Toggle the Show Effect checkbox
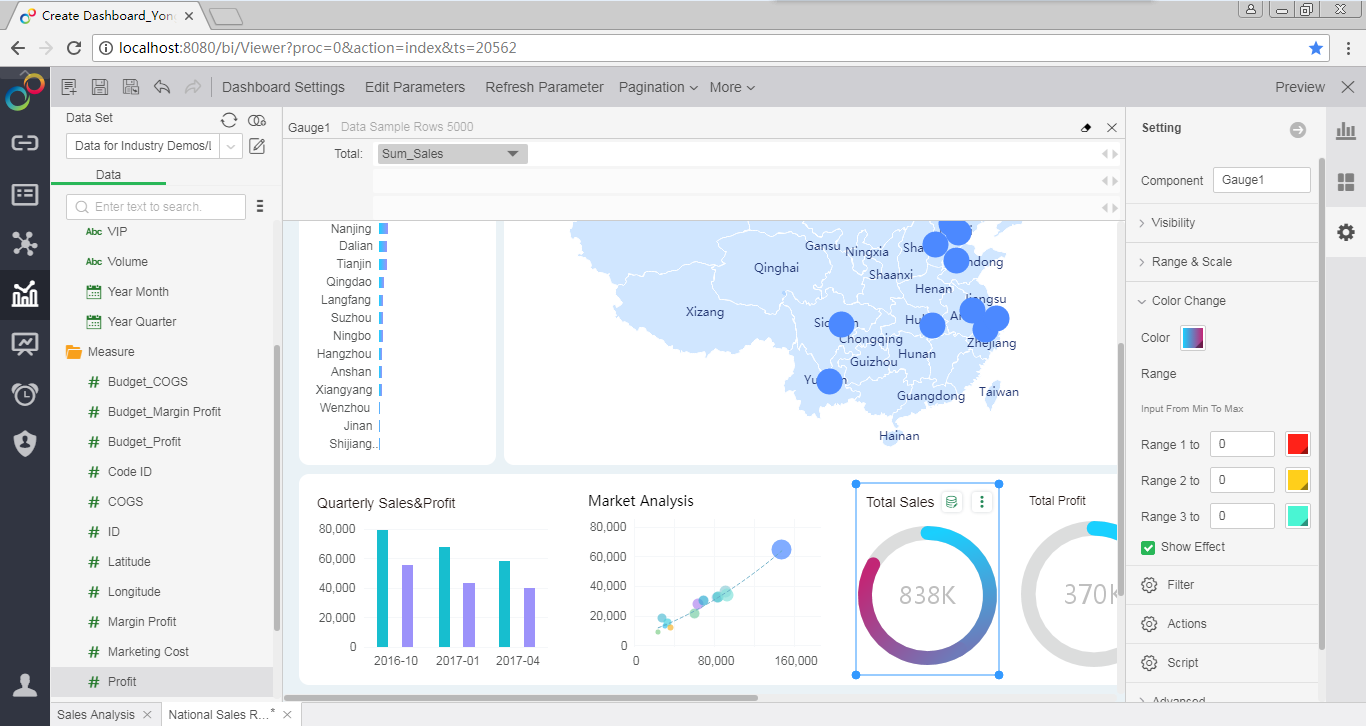The image size is (1366, 726). [1148, 547]
